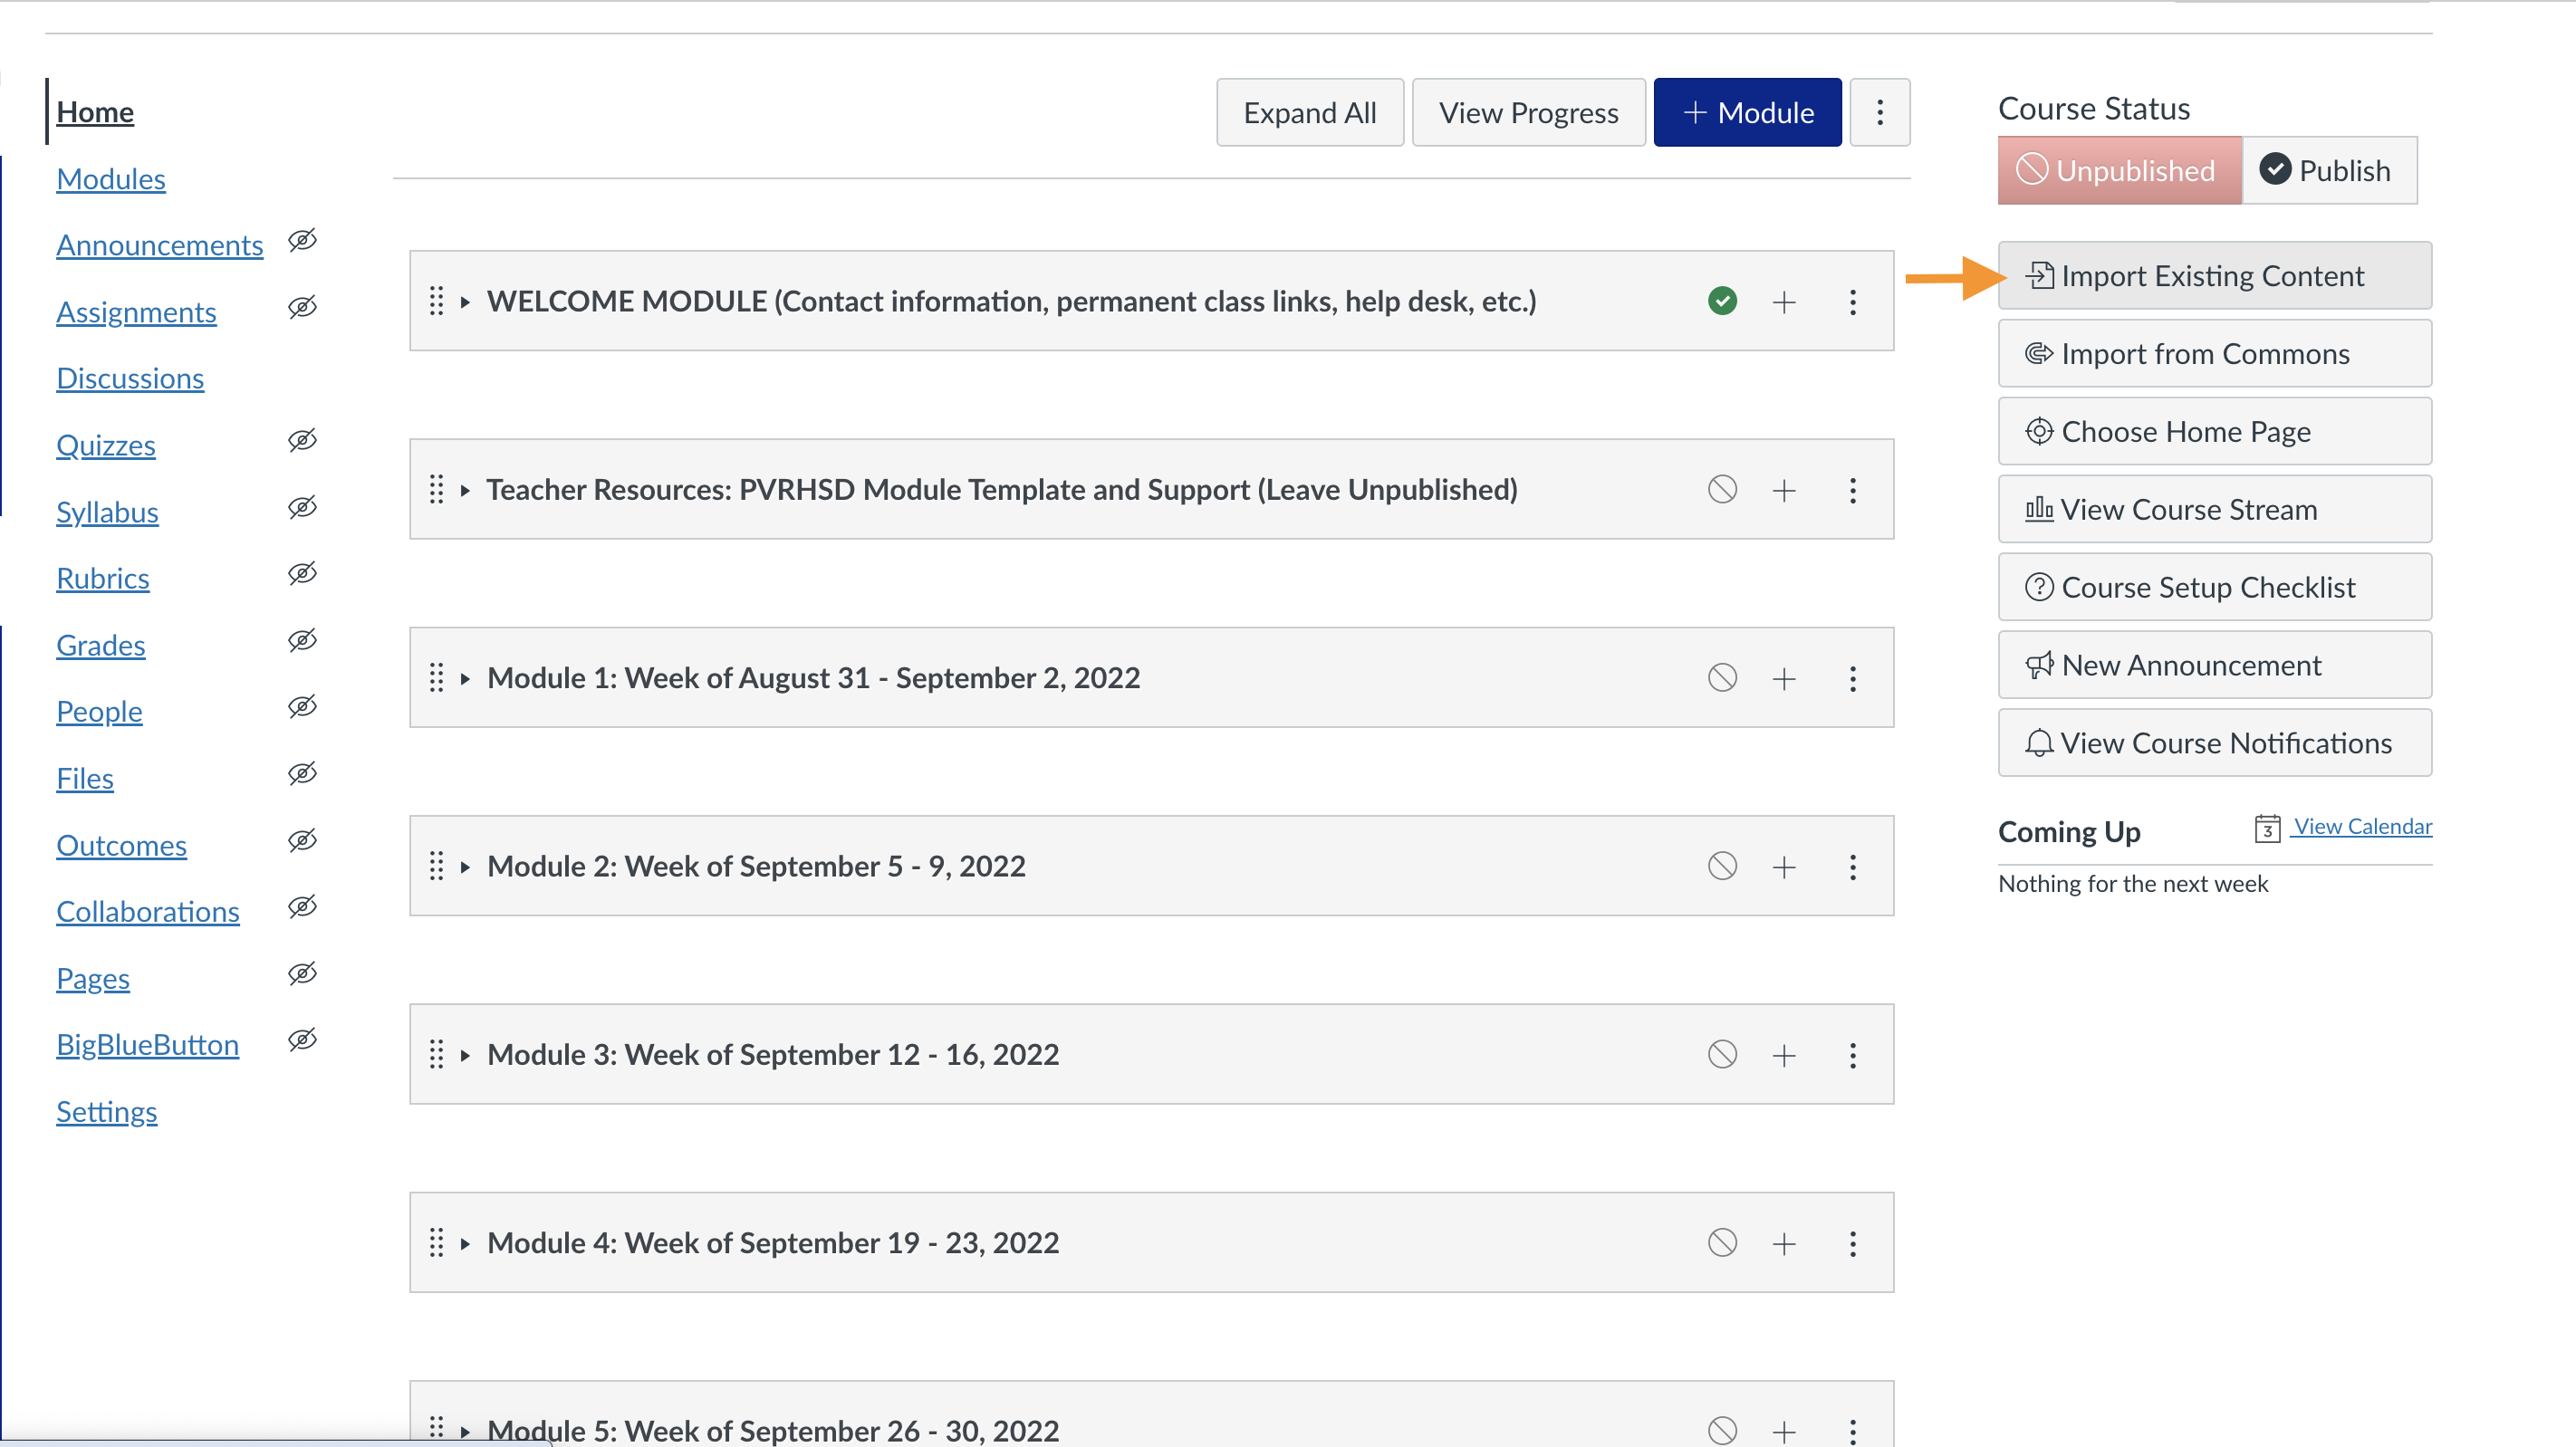
Task: Open Modules in the course navigation
Action: click(x=111, y=179)
